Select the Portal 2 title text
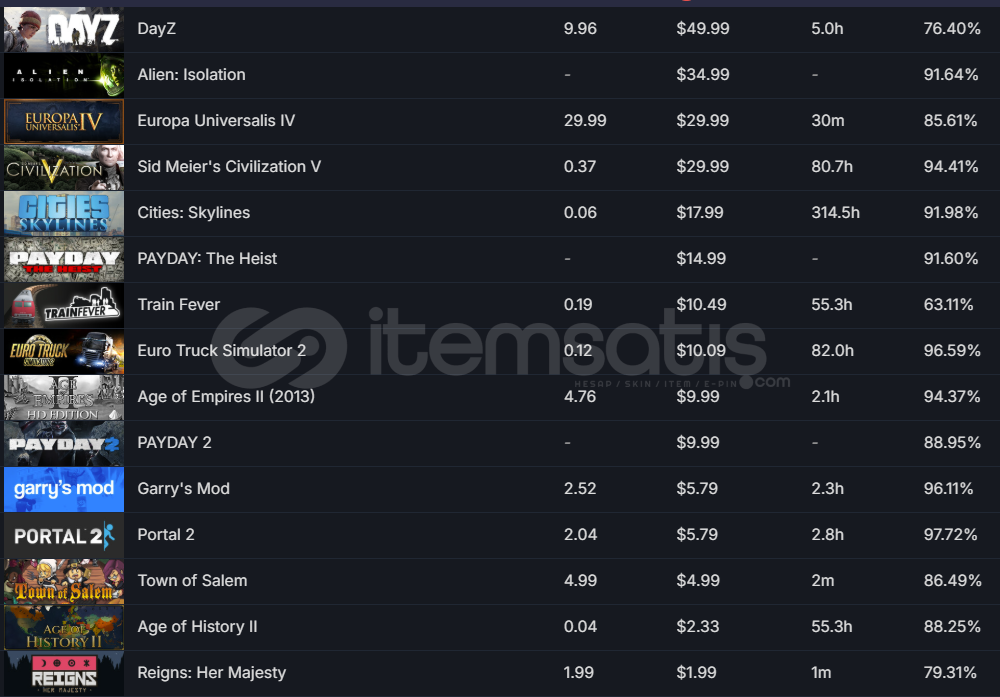 (166, 534)
